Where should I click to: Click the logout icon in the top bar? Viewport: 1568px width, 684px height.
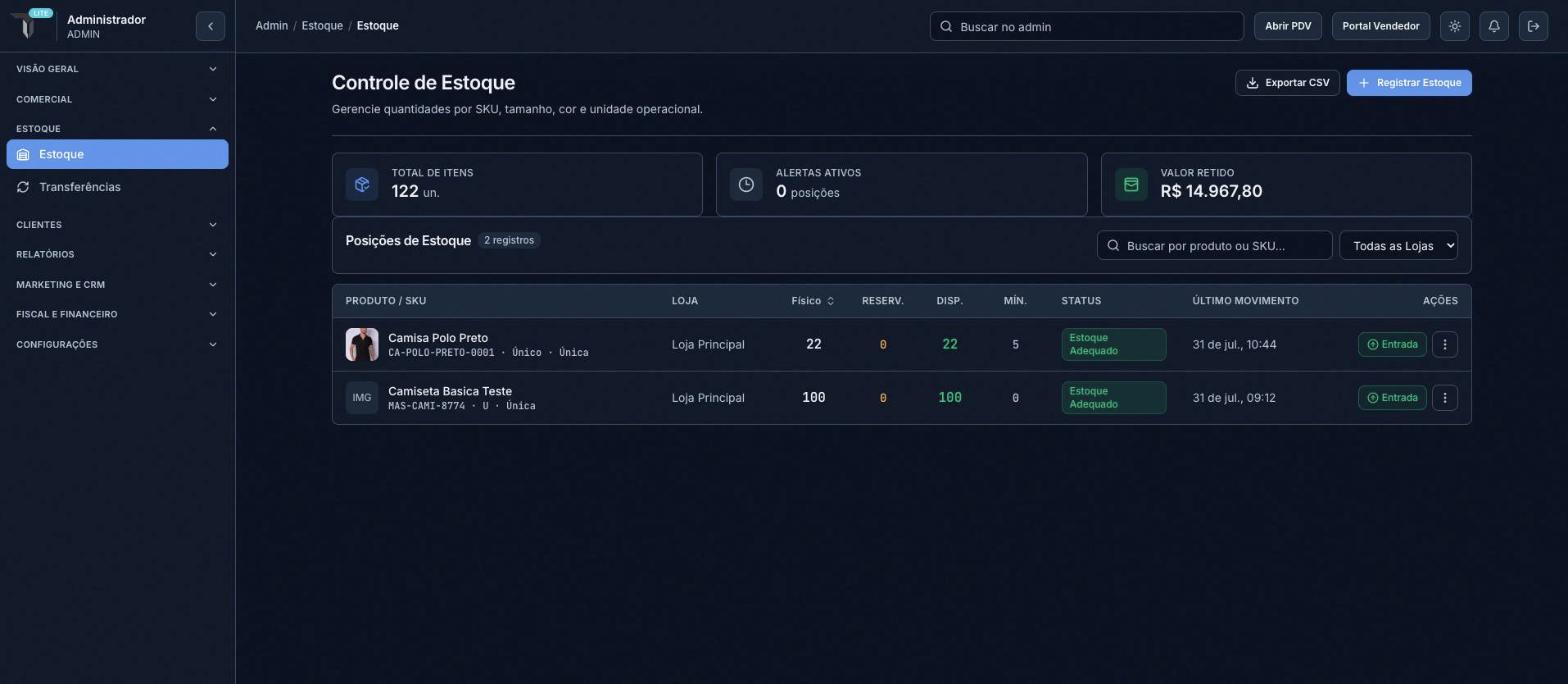pos(1533,26)
